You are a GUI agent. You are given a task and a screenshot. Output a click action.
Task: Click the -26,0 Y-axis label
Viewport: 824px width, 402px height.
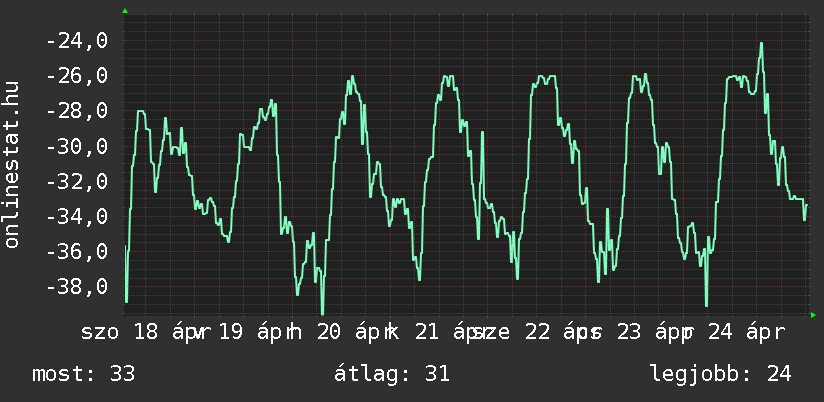75,76
